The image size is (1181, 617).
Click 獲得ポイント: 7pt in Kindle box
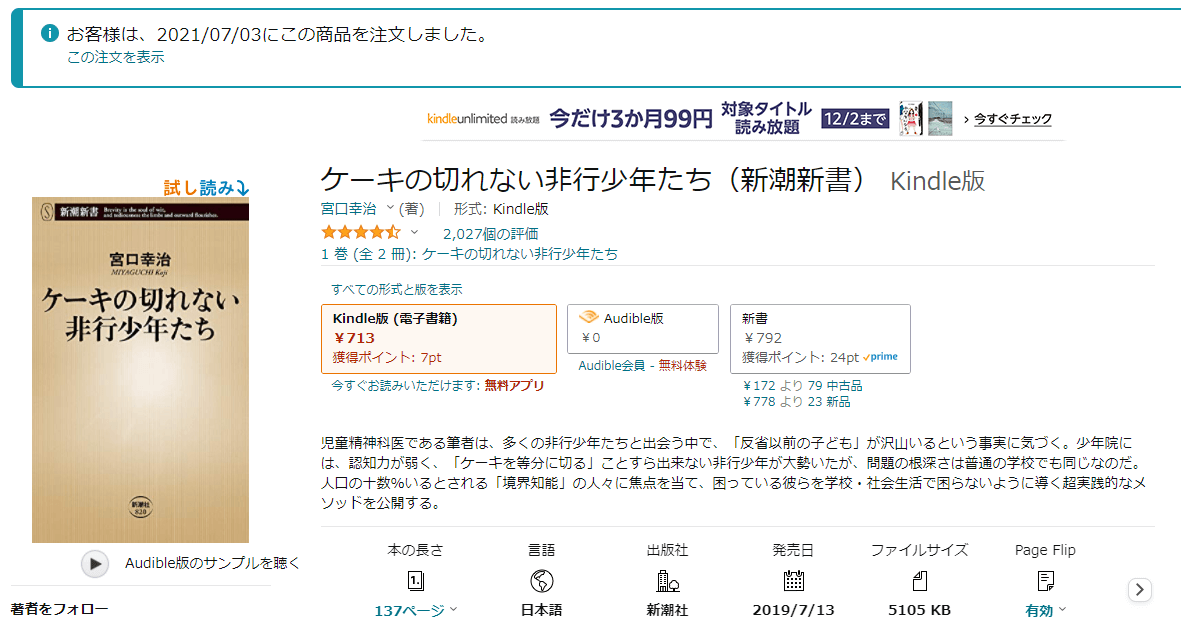[387, 357]
